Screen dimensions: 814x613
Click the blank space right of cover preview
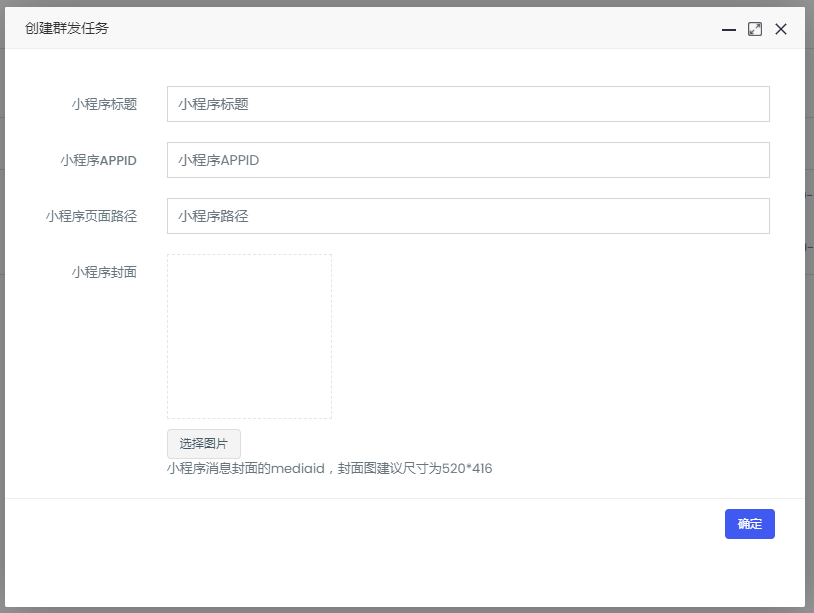pos(550,336)
